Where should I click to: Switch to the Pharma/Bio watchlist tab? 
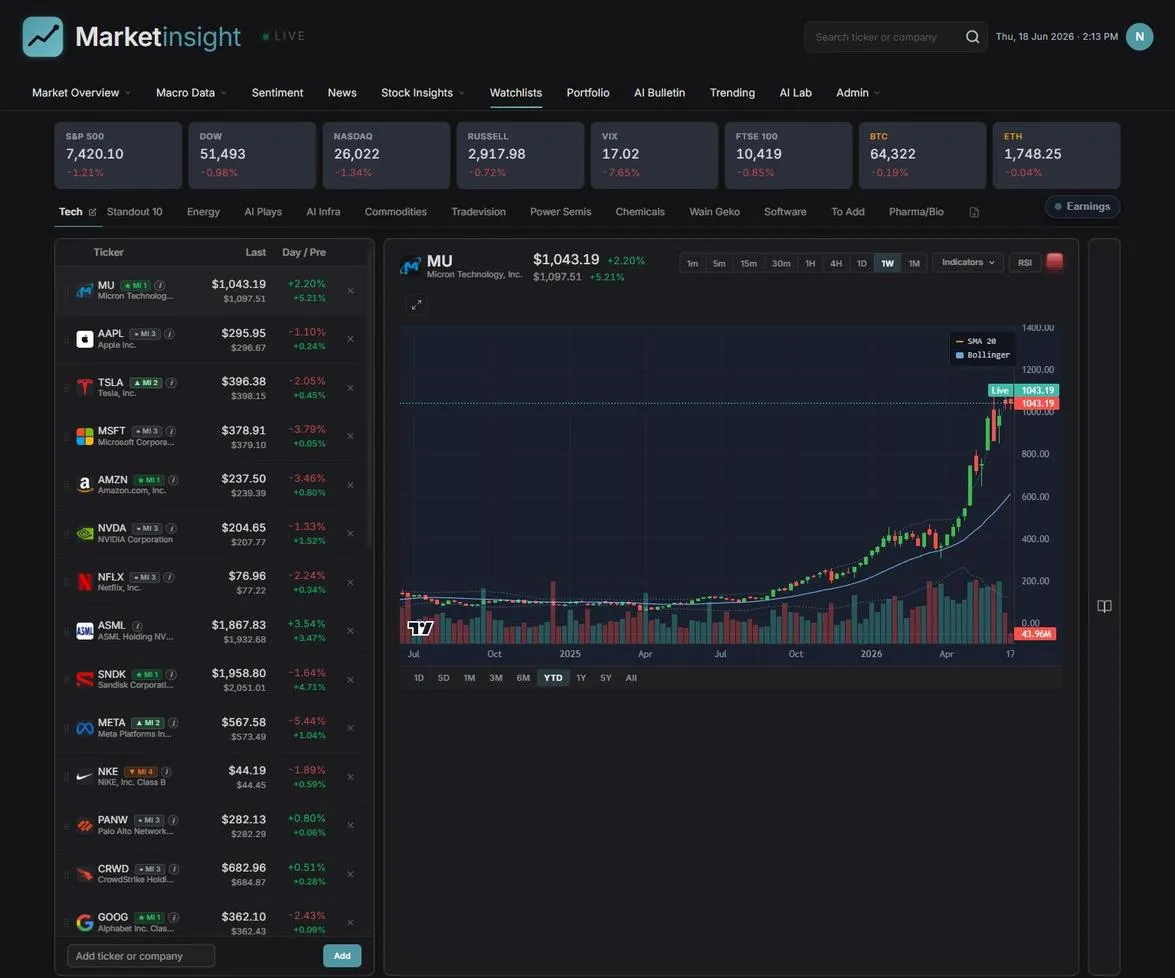coord(916,212)
